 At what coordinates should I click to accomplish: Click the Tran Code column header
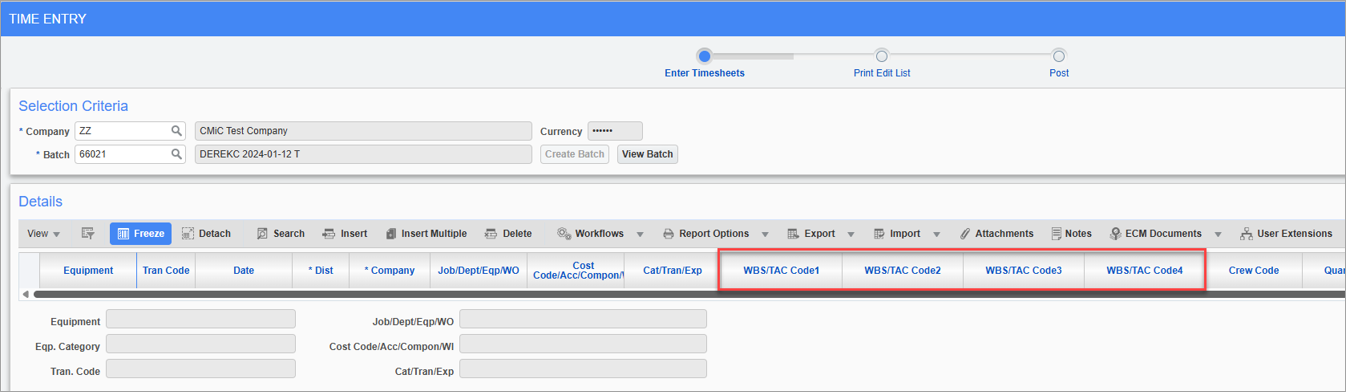pyautogui.click(x=166, y=270)
